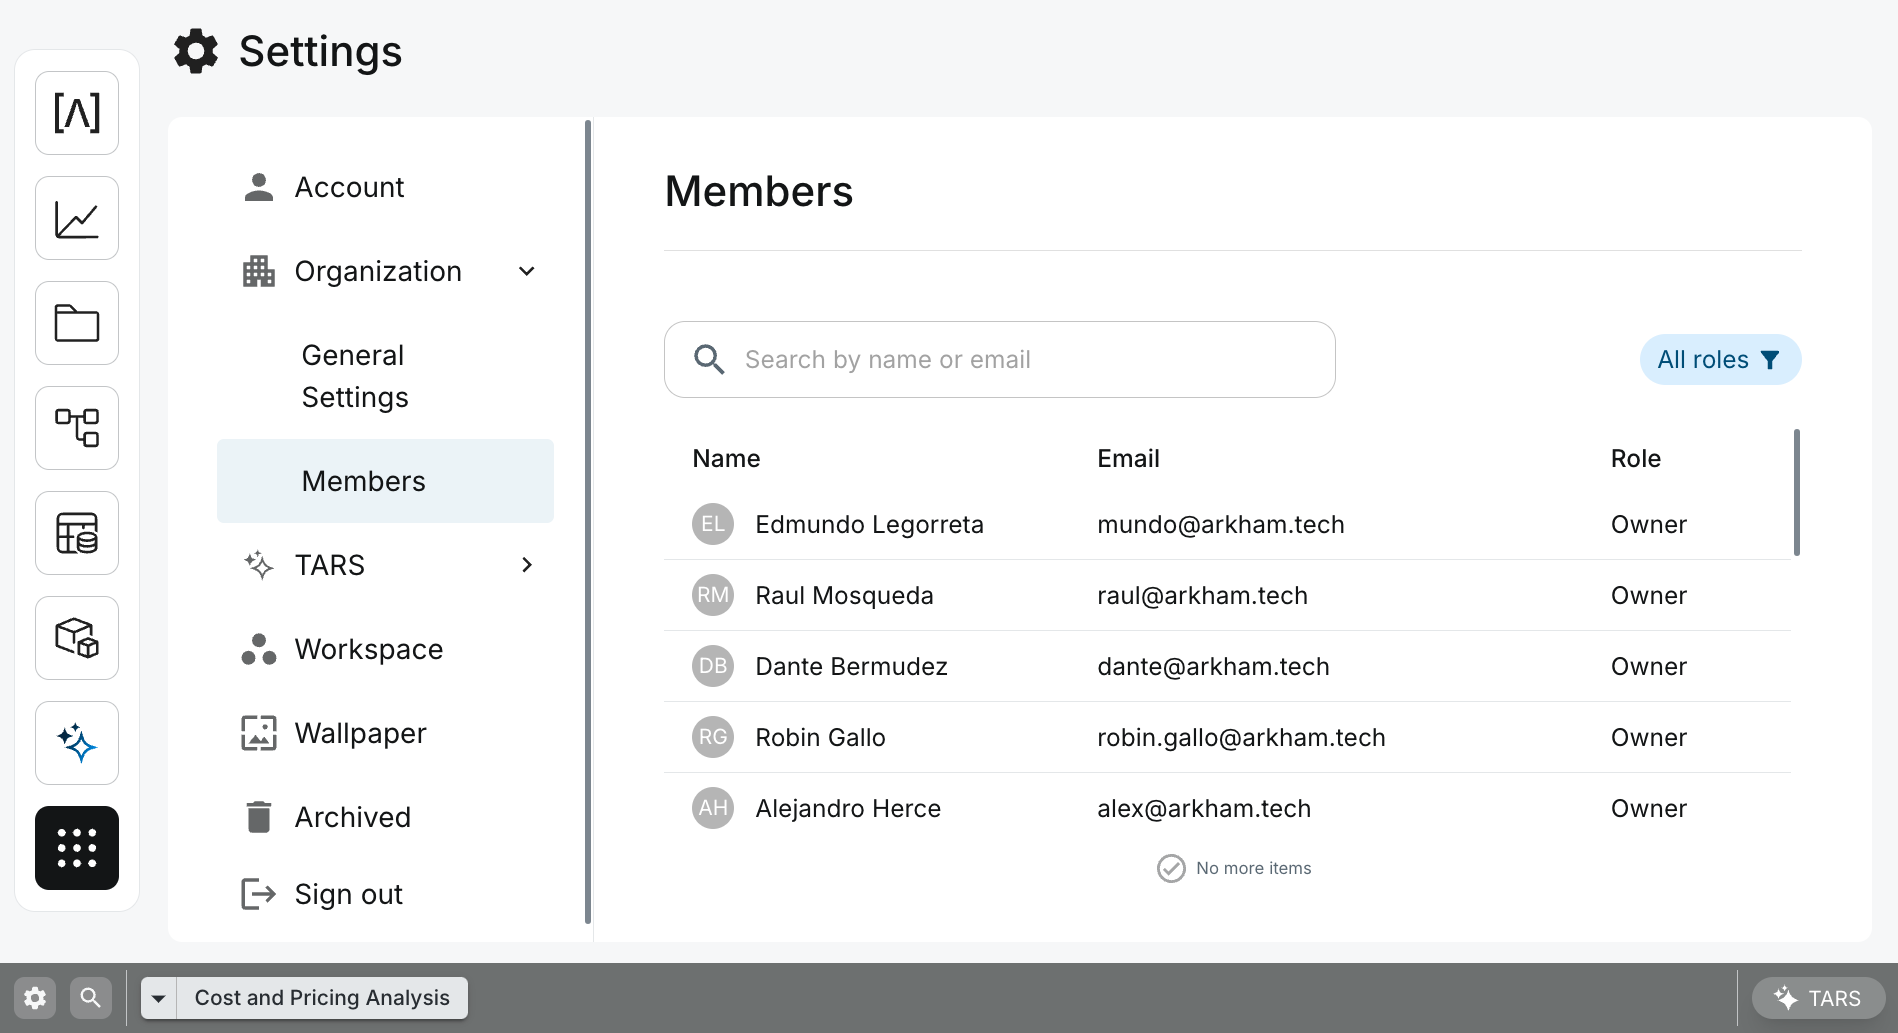Screen dimensions: 1898x1033
Task: Click the search icon in bottom bar
Action: click(91, 998)
